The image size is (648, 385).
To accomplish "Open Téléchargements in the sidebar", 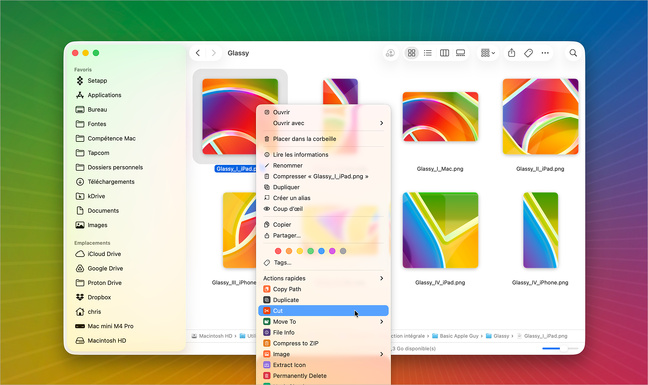I will tap(111, 182).
